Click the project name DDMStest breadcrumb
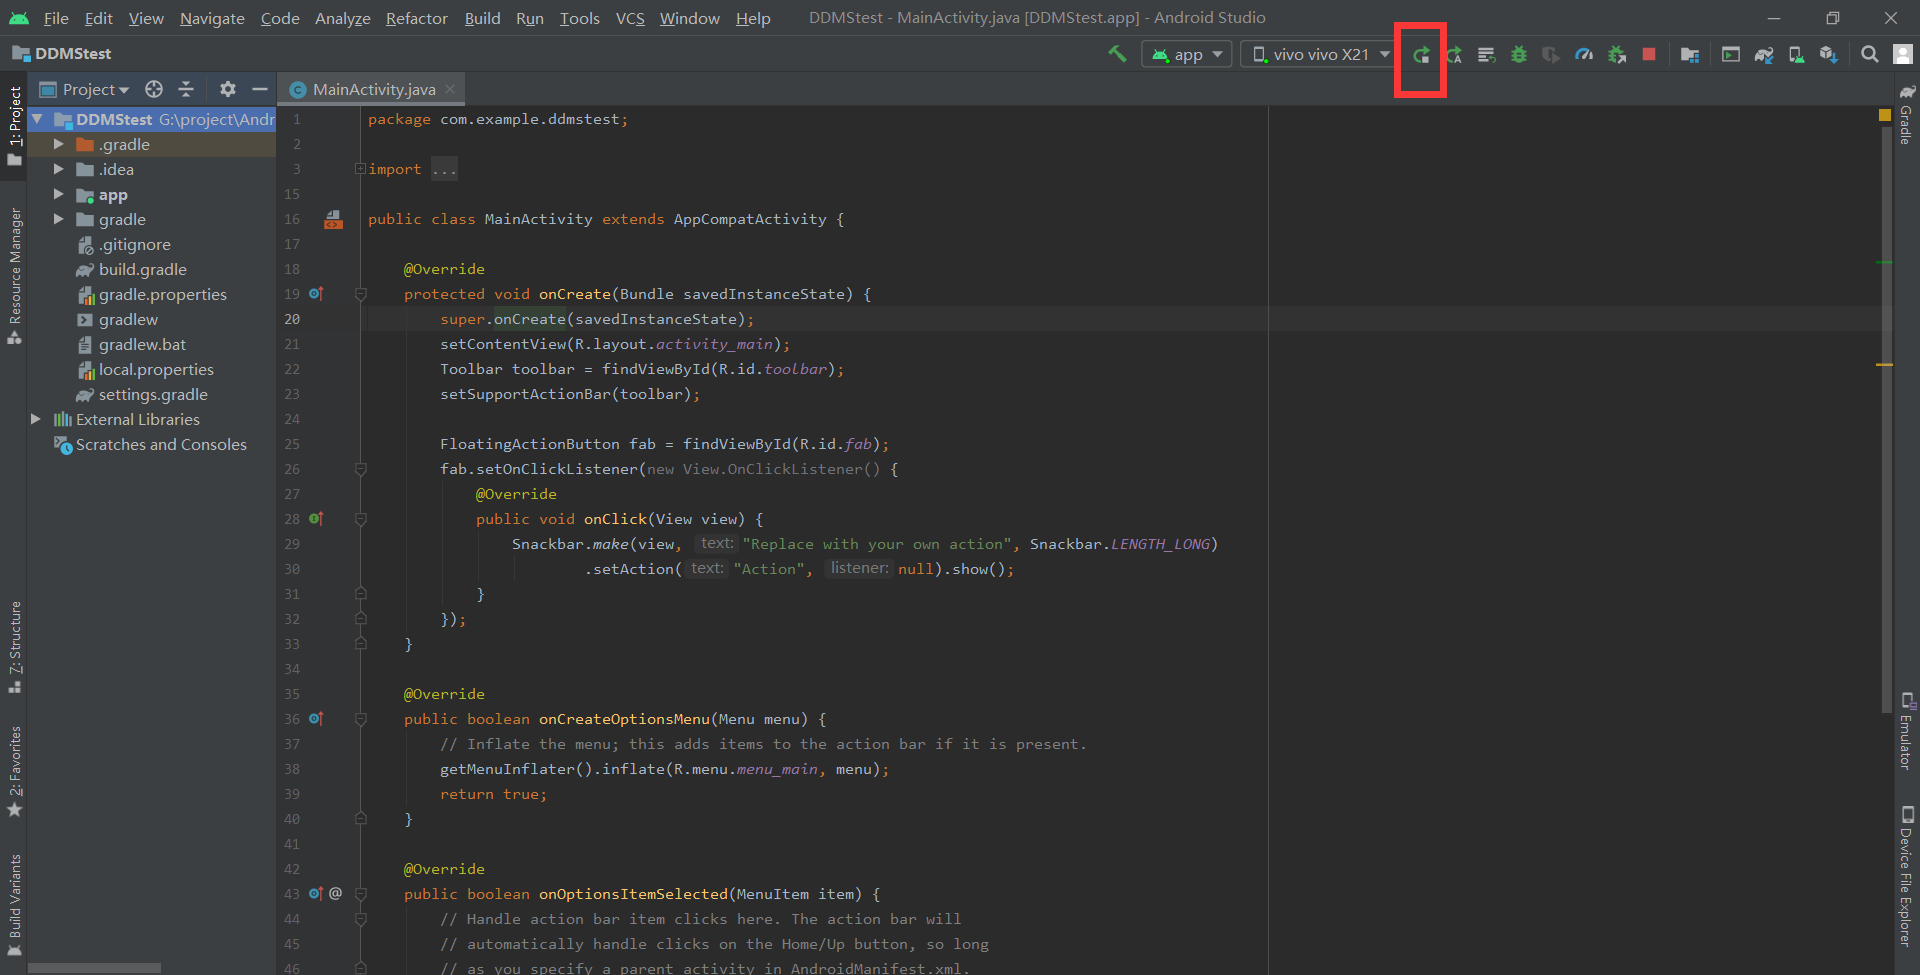The image size is (1920, 975). click(x=61, y=54)
